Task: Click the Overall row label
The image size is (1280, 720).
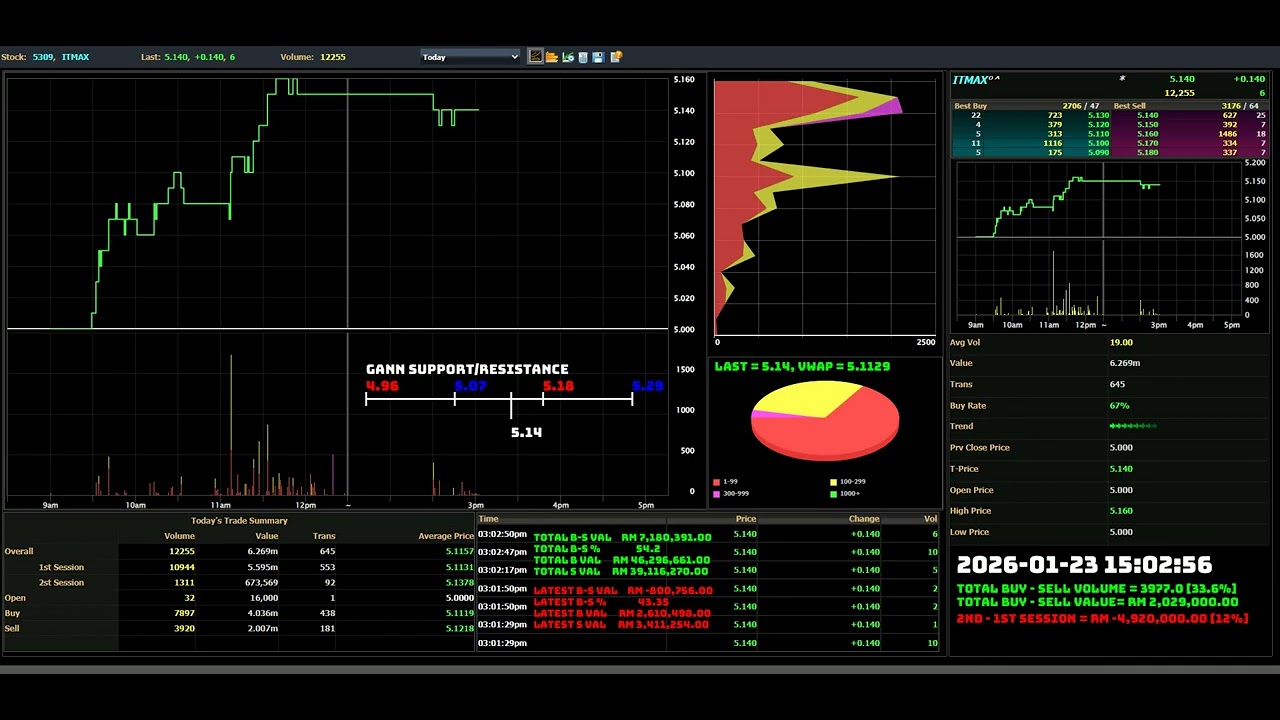Action: pos(19,551)
